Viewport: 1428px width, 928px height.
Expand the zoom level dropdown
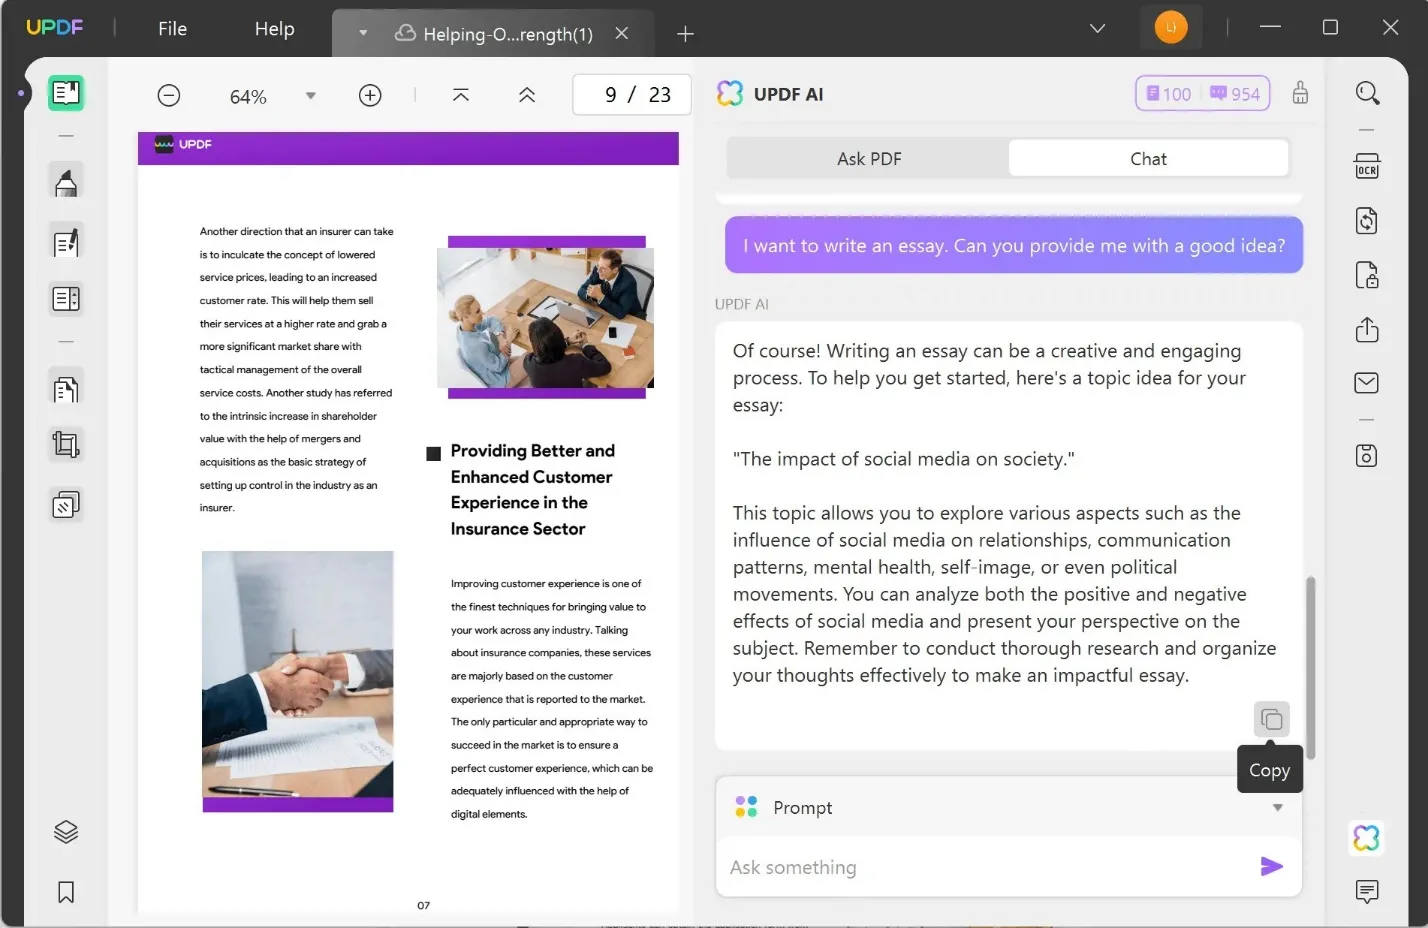pyautogui.click(x=311, y=96)
